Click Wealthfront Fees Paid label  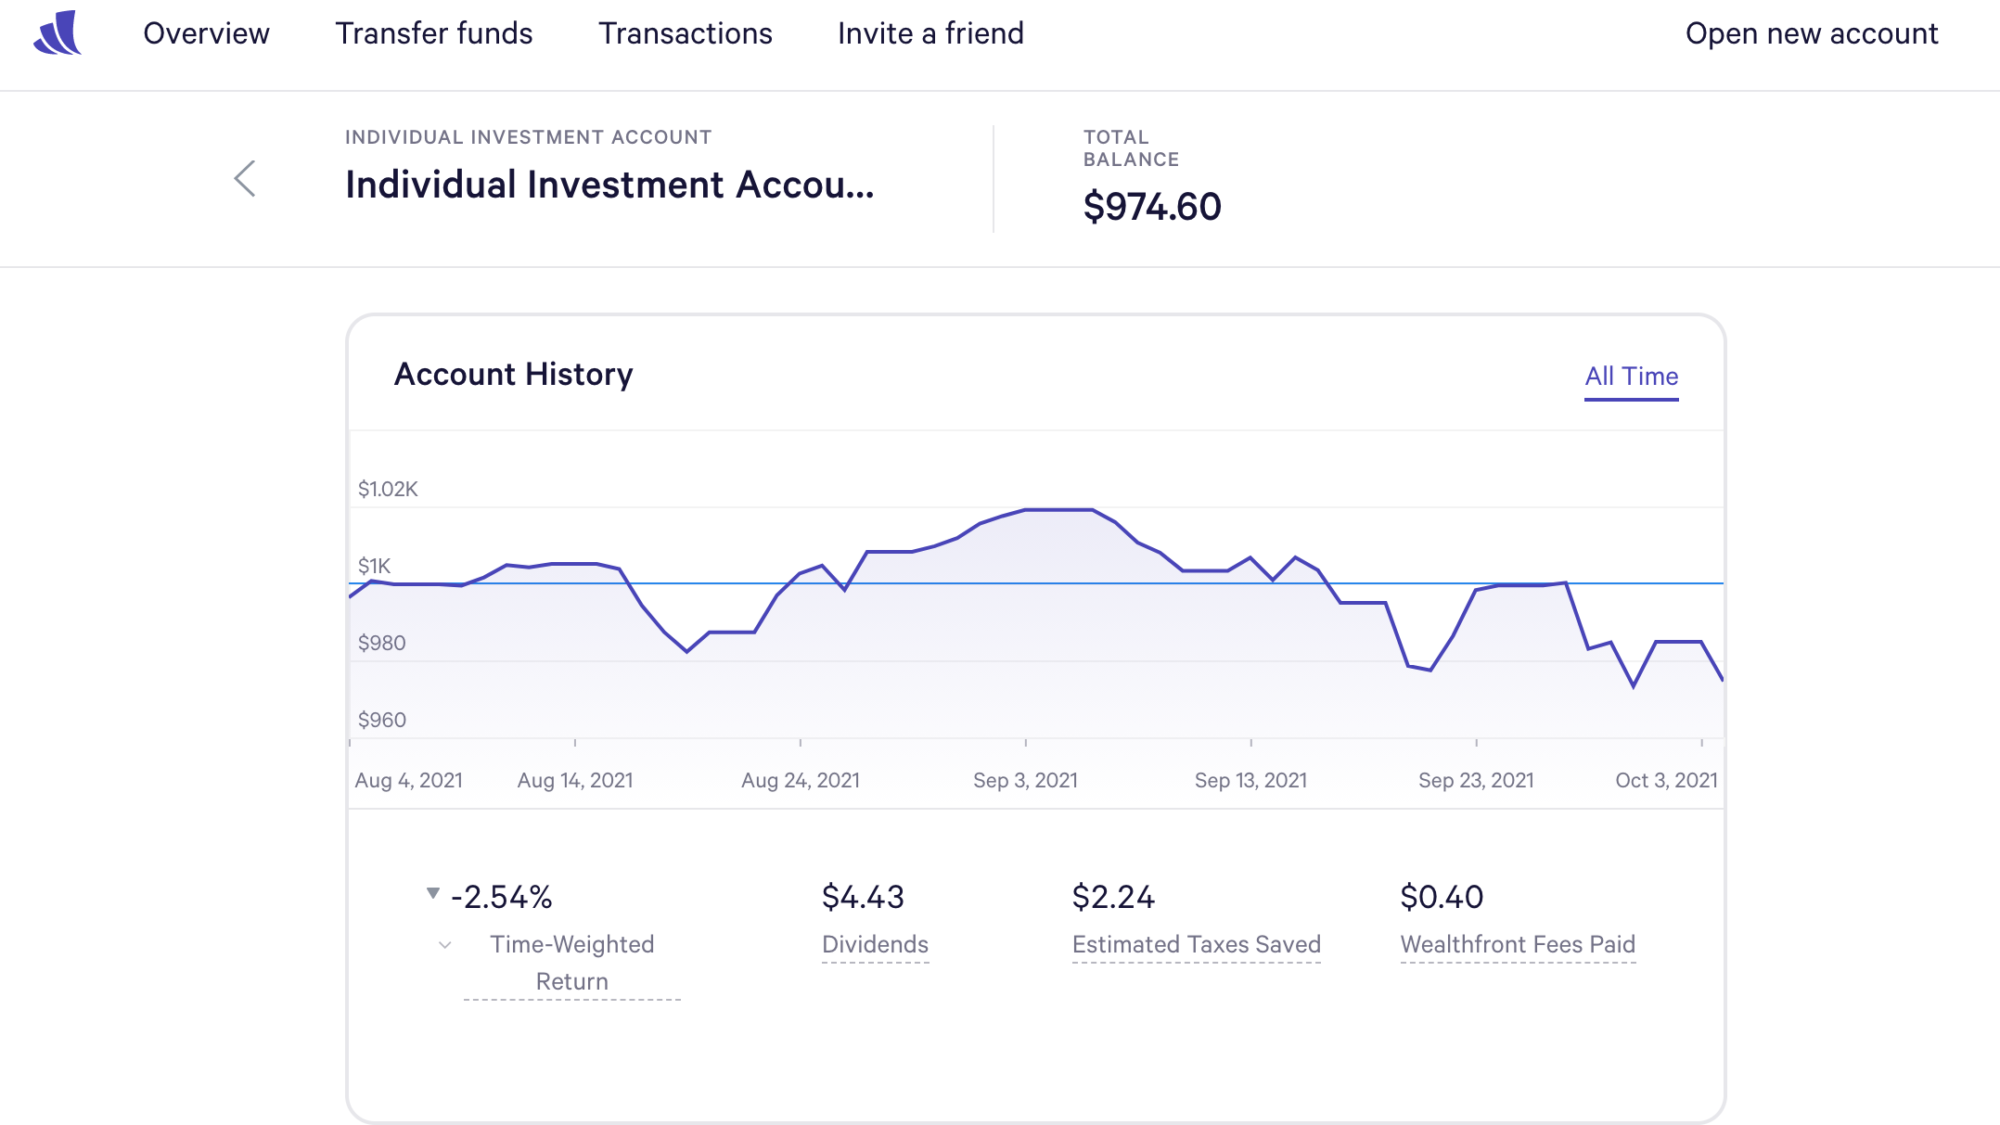[x=1517, y=944]
